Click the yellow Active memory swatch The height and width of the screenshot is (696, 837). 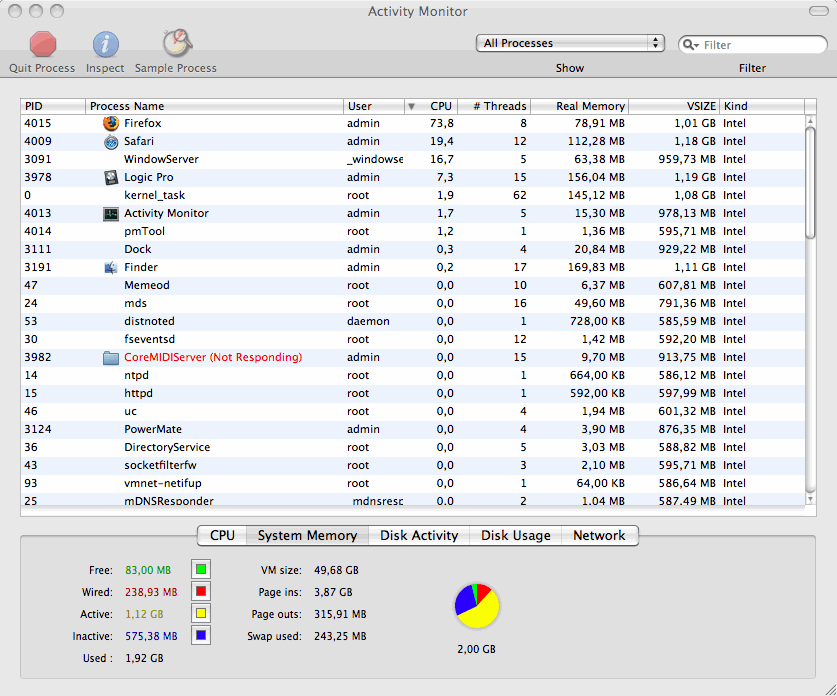click(x=201, y=613)
